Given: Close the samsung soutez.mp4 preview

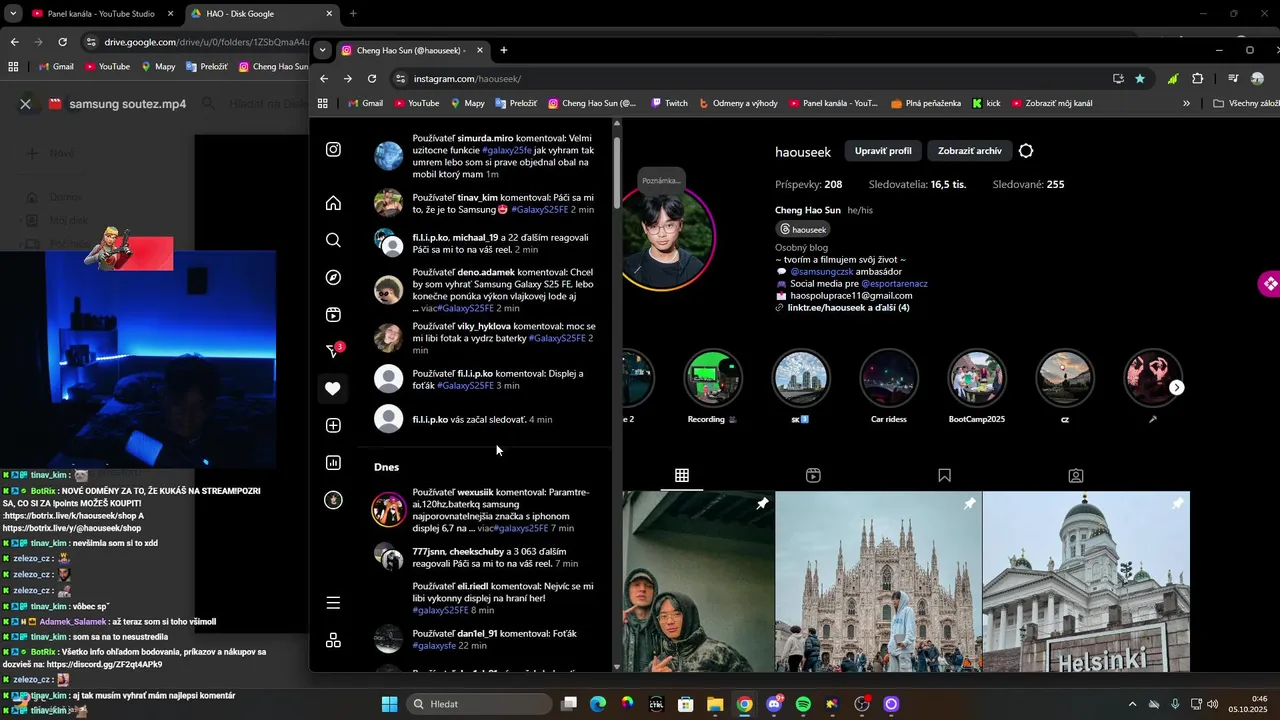Looking at the screenshot, I should (26, 103).
